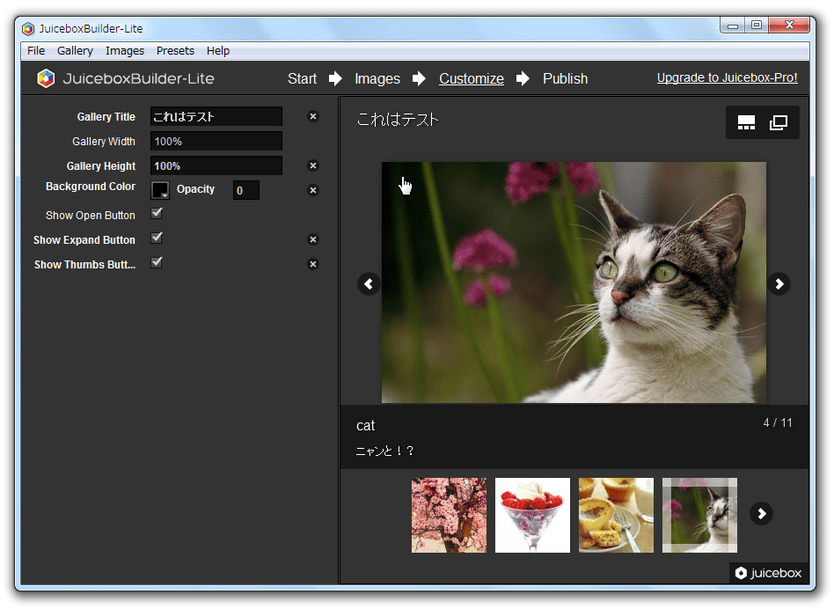Viewport: 834px width, 609px height.
Task: Open the Background Color picker dropdown
Action: (160, 190)
